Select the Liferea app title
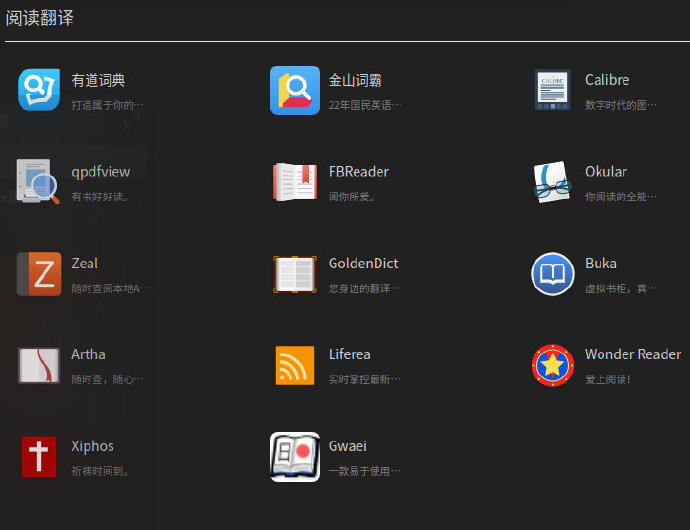690x530 pixels. [349, 354]
